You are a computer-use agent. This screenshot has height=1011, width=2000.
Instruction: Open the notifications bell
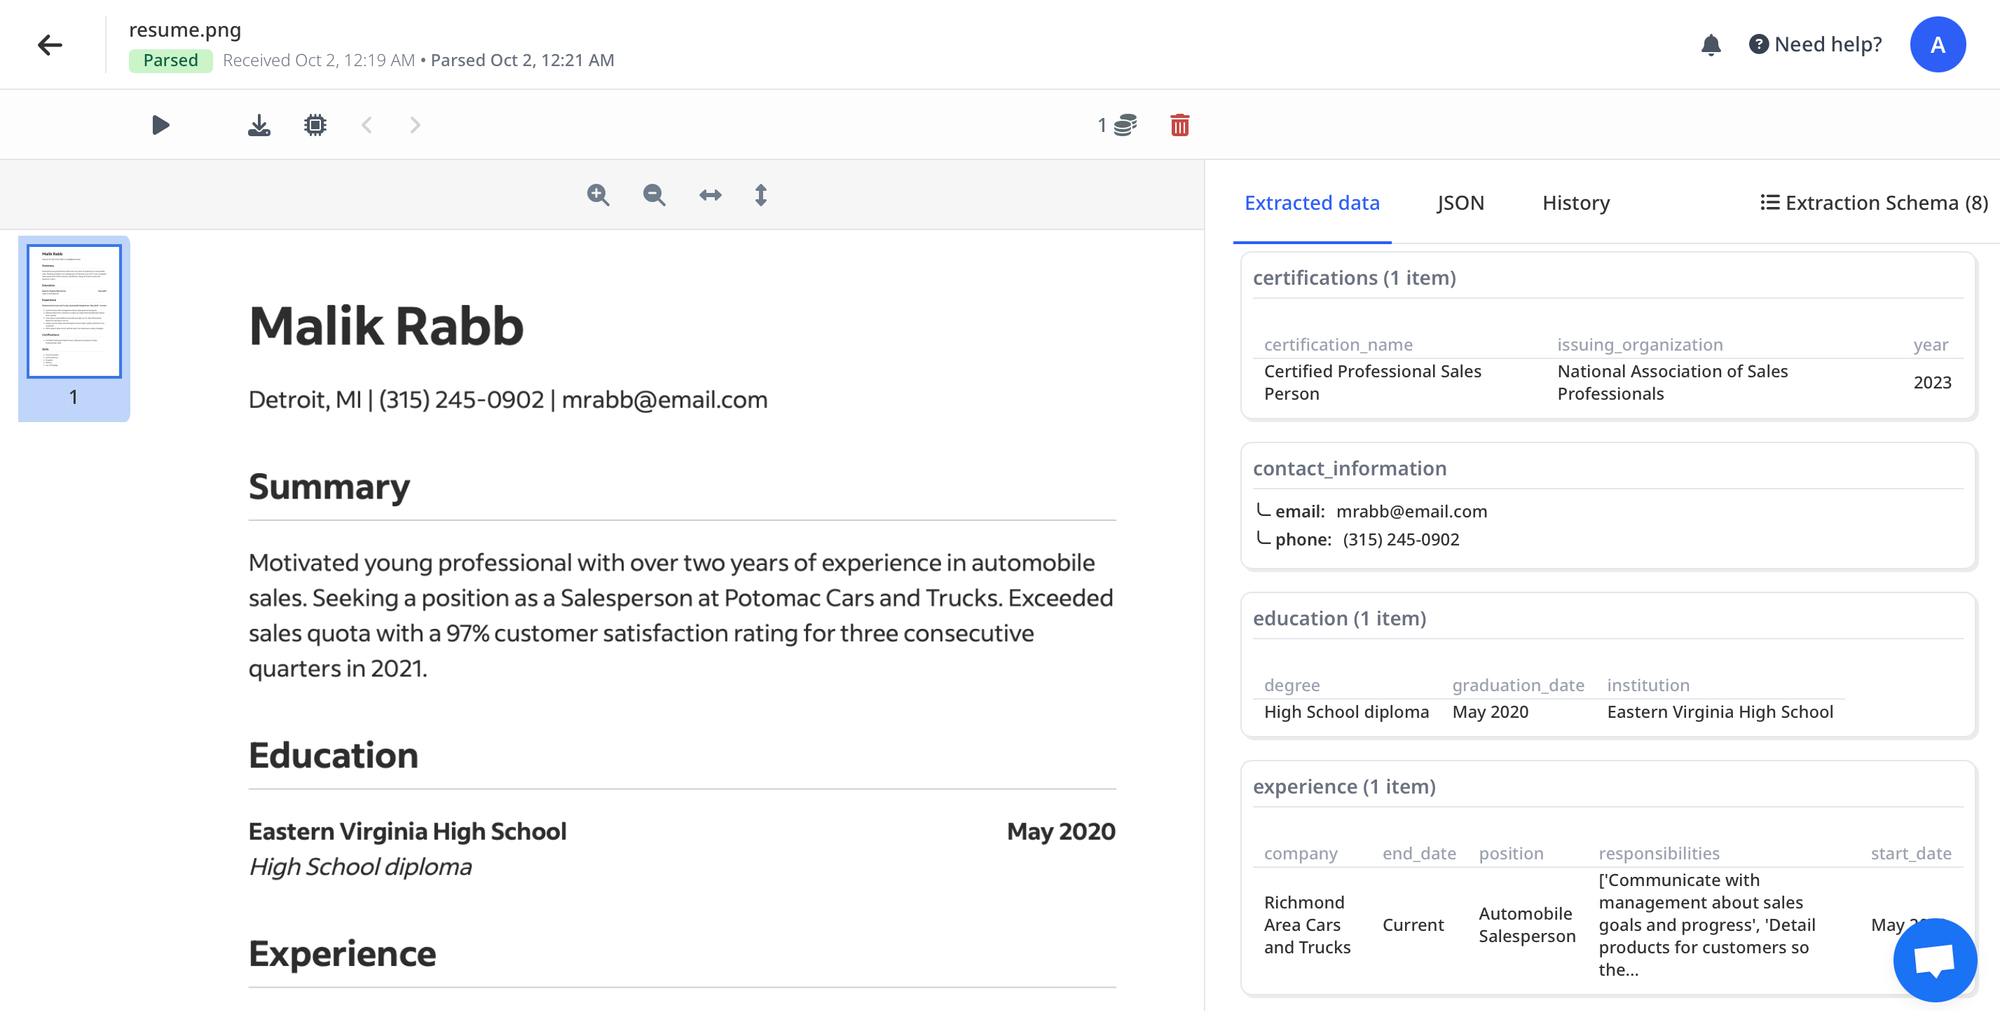click(1711, 45)
